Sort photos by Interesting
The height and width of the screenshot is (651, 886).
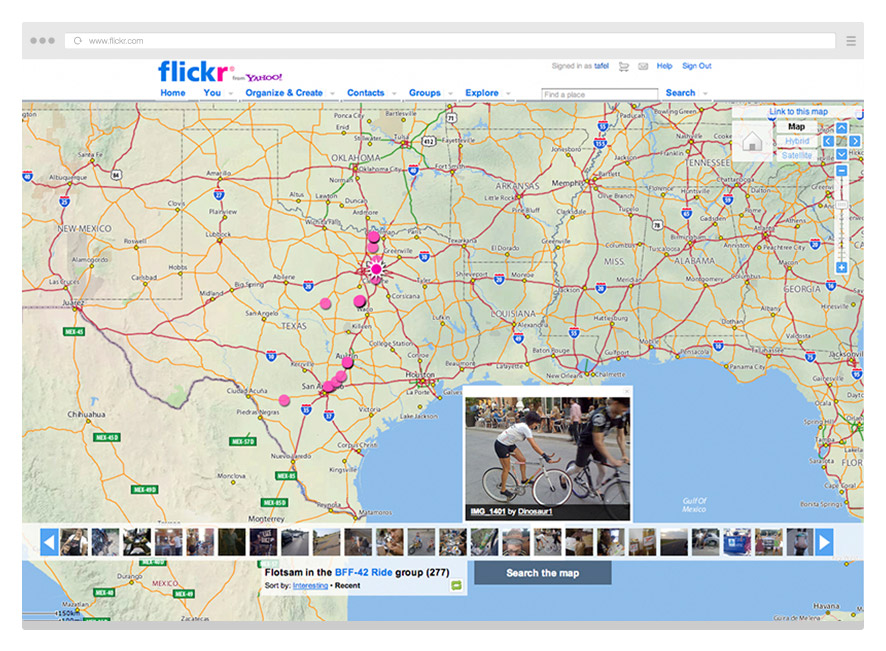[310, 585]
